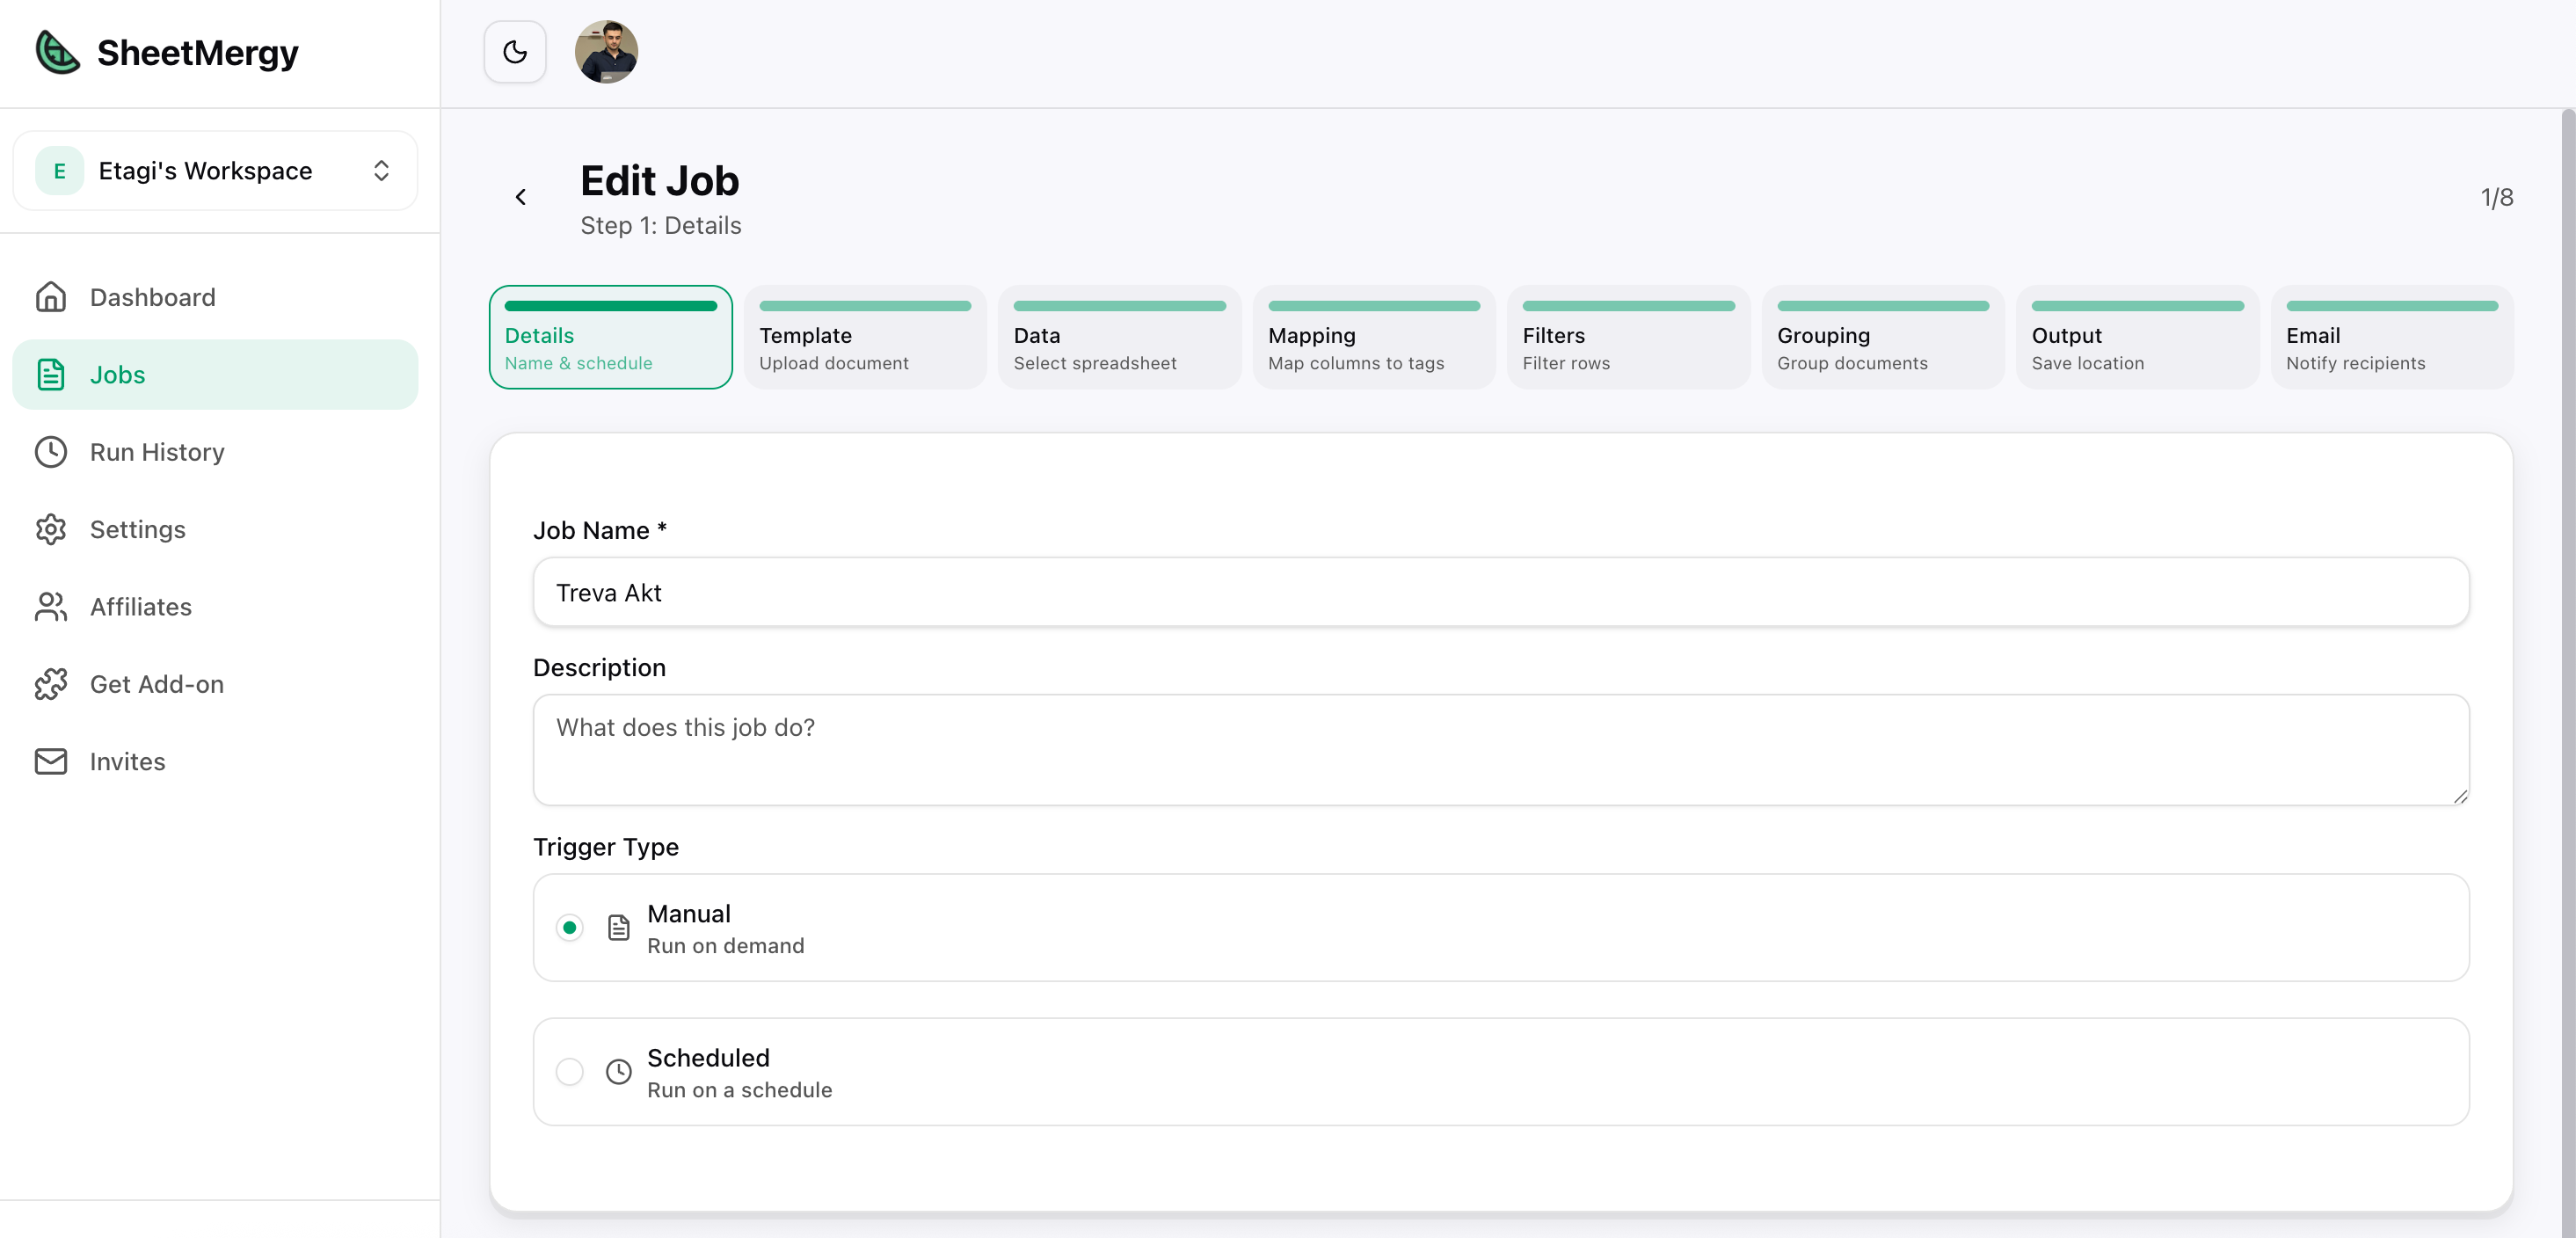
Task: Select the Scheduled trigger radio button
Action: coord(570,1072)
